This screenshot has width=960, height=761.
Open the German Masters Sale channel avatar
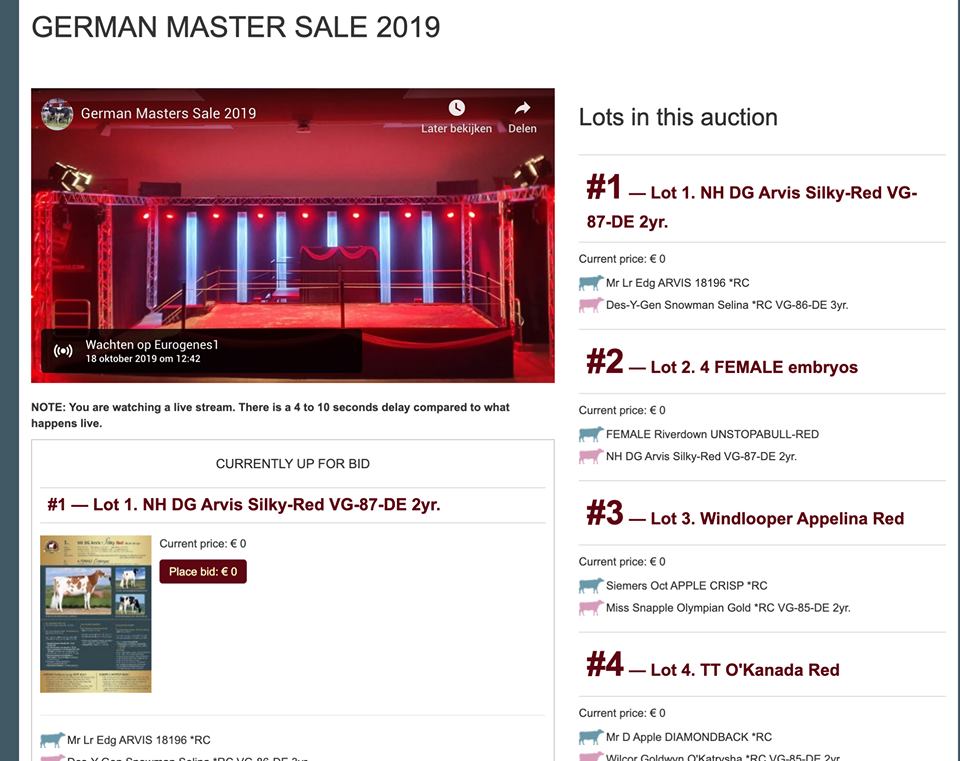(58, 114)
